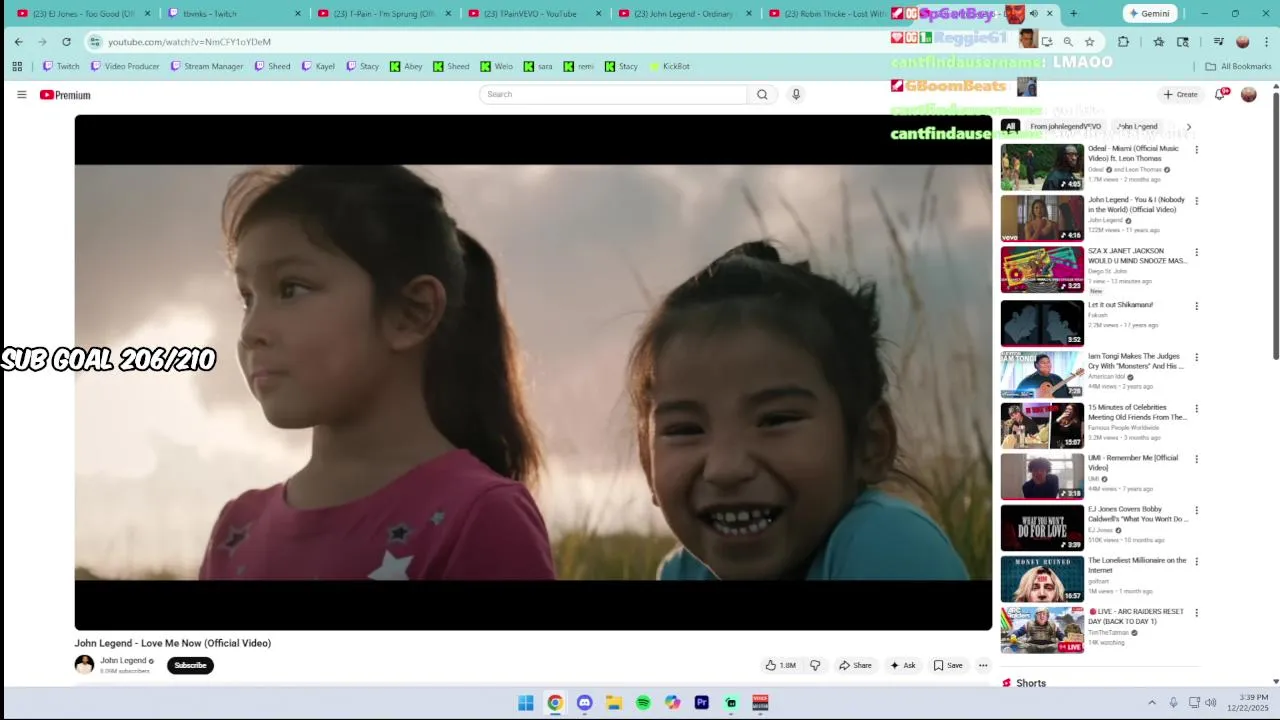Open Video Producer bookmark
Image resolution: width=1280 pixels, height=720 pixels.
pos(125,66)
